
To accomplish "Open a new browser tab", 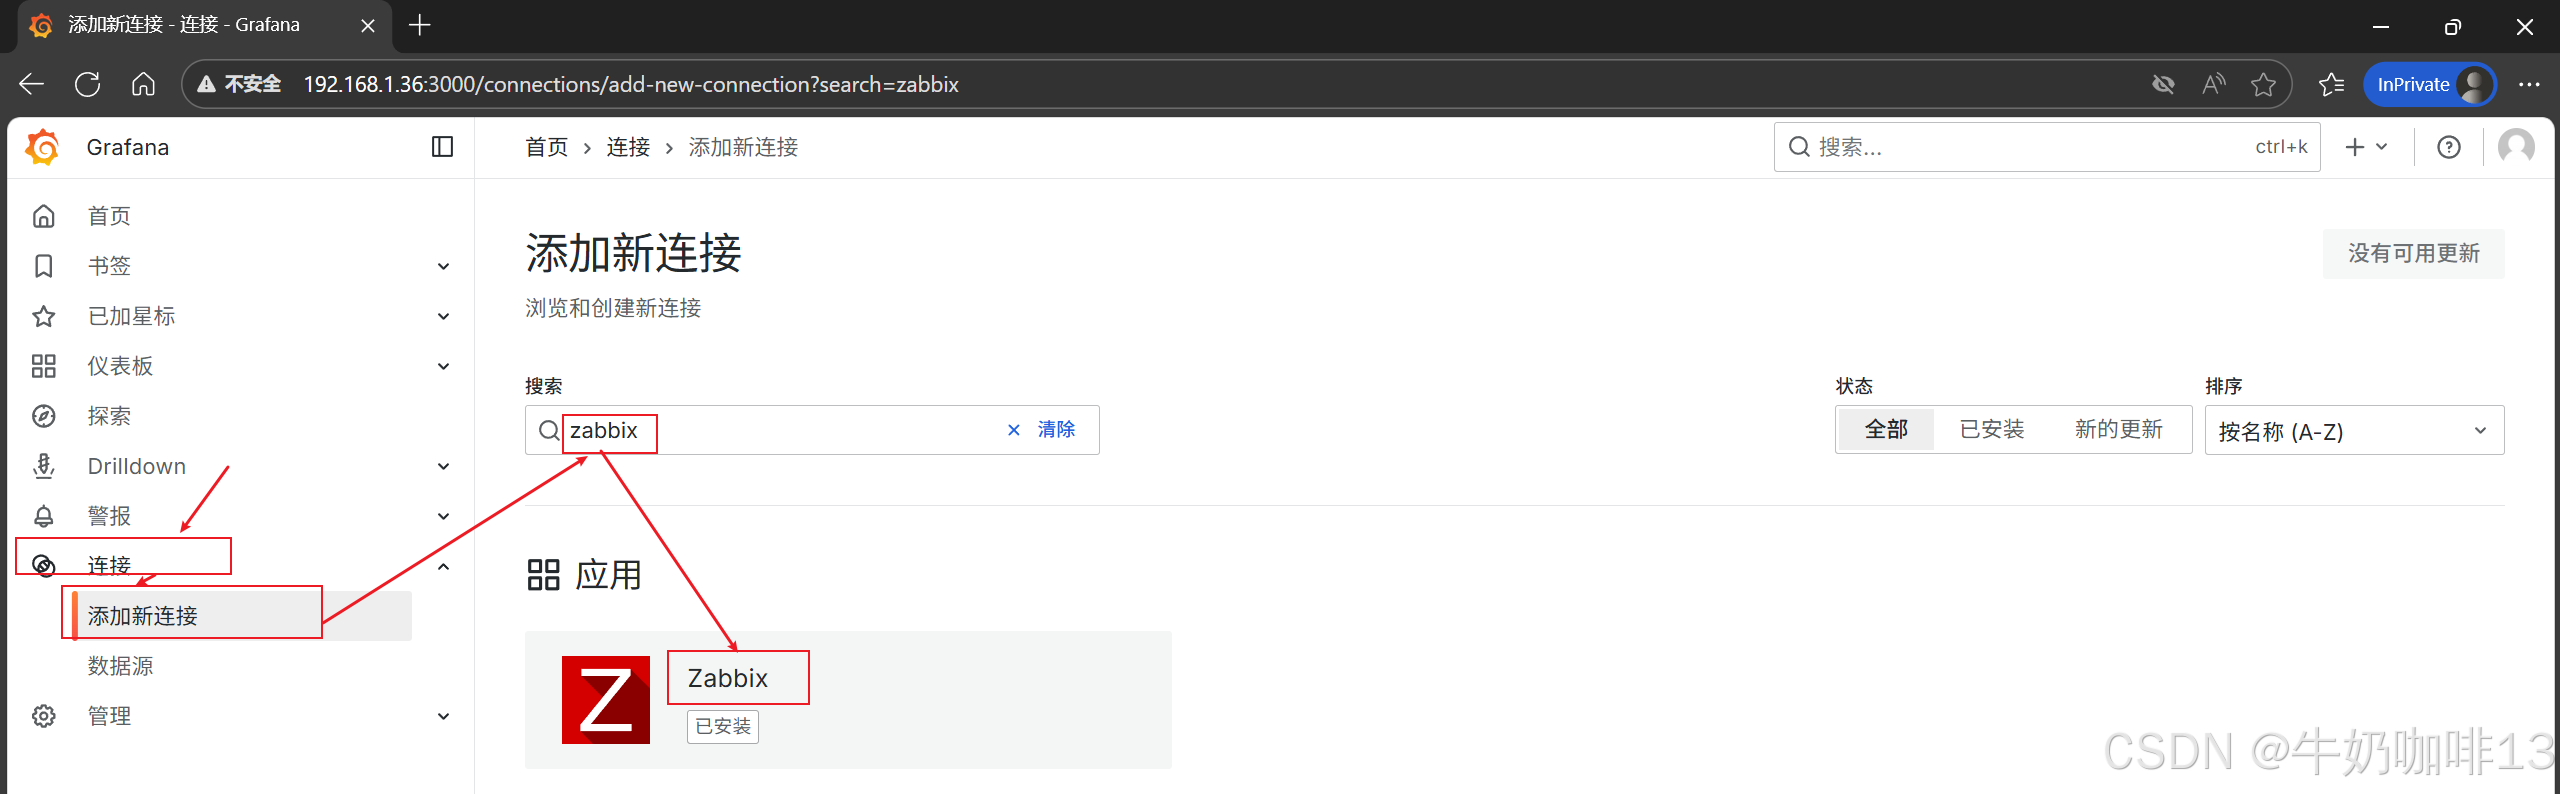I will (420, 25).
